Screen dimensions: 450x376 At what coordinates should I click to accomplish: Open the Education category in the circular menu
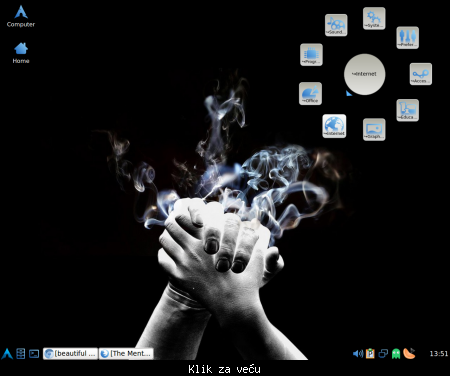click(x=407, y=110)
